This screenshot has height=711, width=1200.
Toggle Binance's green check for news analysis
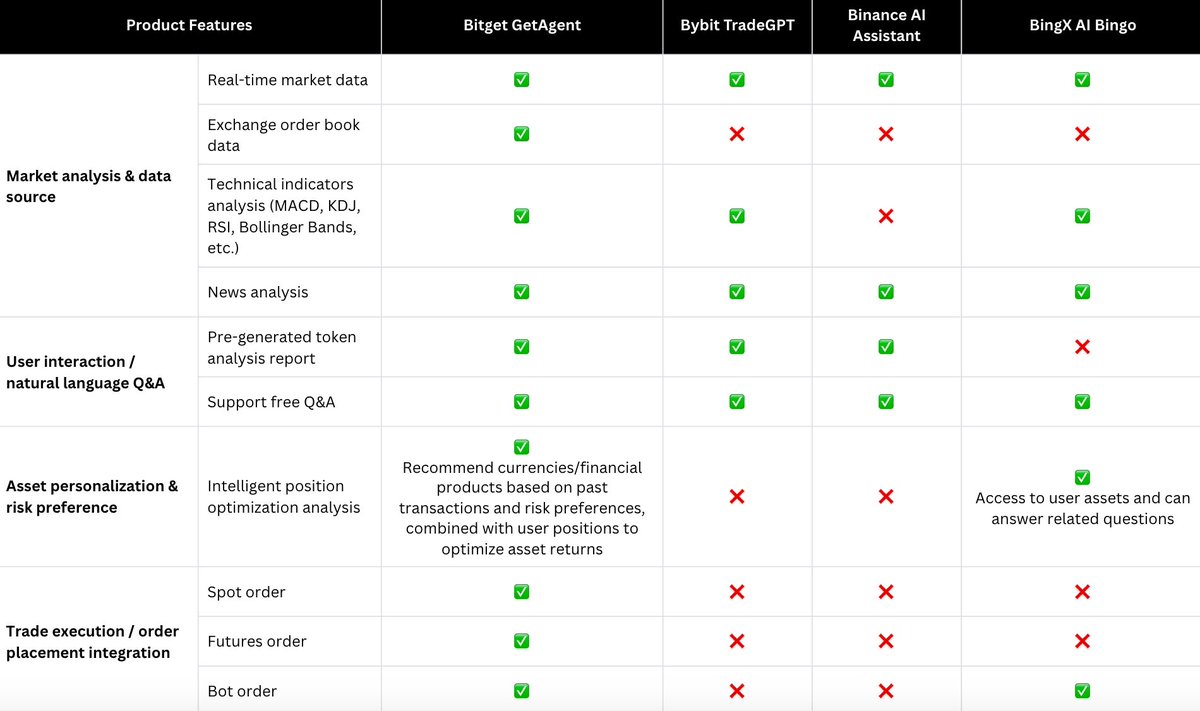coord(885,292)
